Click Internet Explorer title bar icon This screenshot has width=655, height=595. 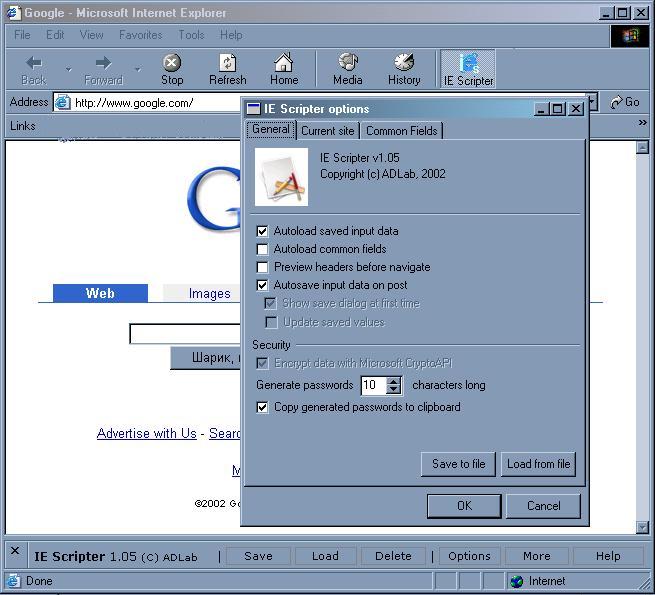coord(14,13)
